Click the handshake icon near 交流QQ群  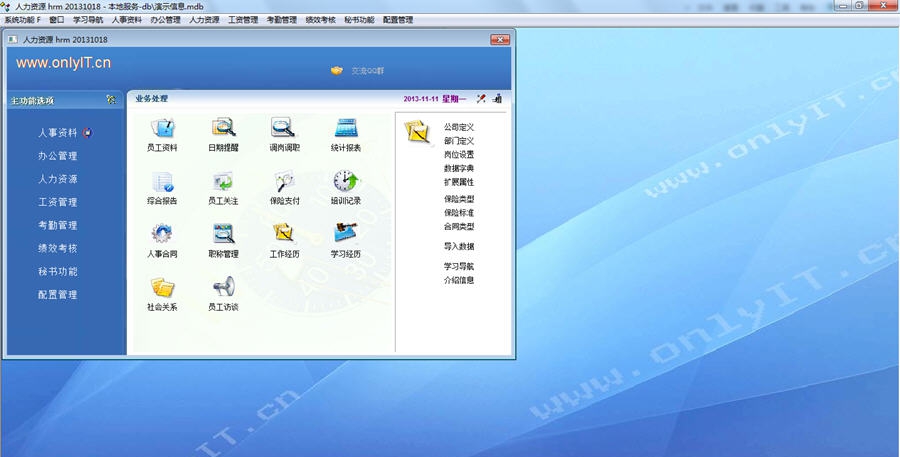337,71
